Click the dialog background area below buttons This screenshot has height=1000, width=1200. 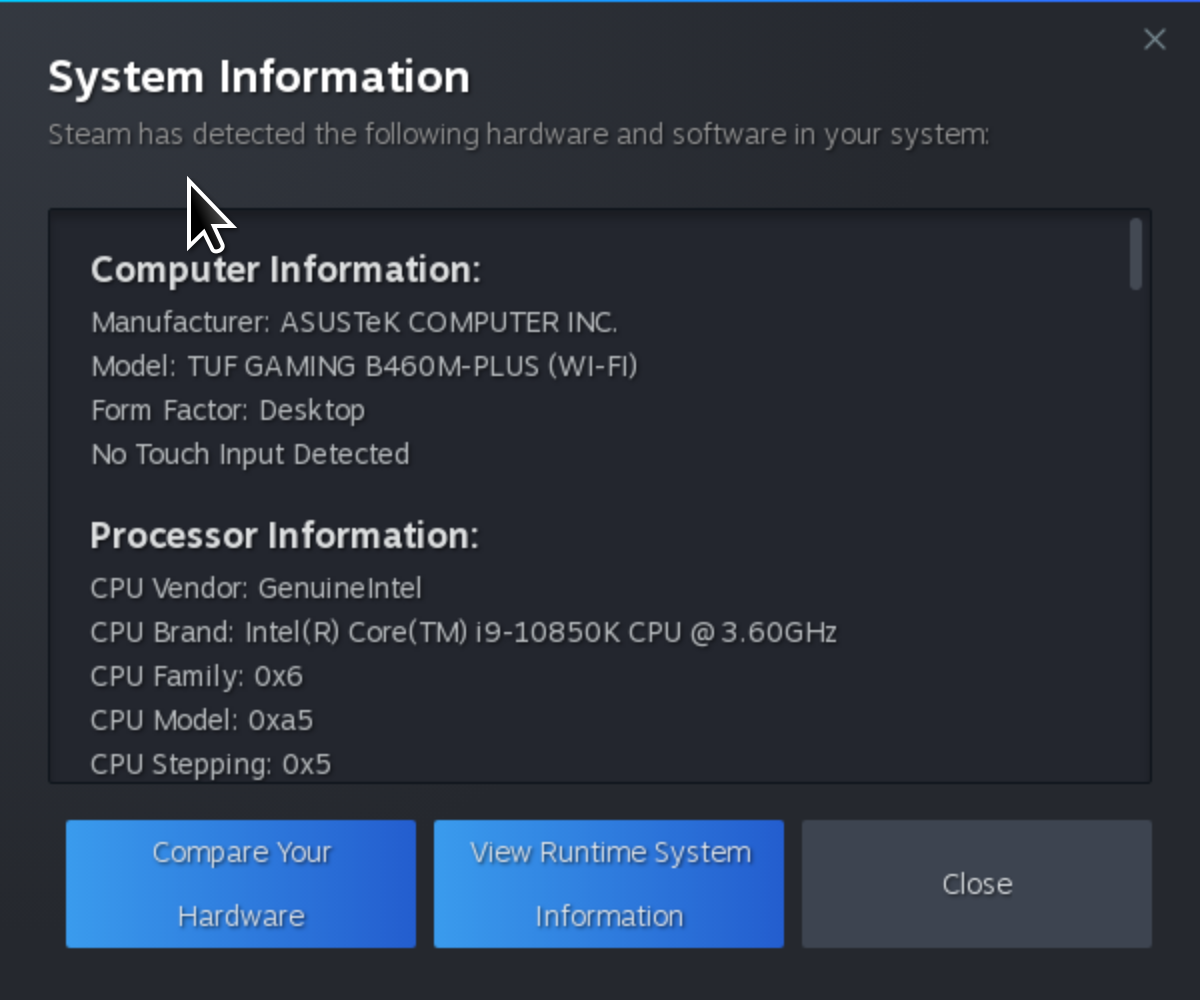[x=600, y=975]
